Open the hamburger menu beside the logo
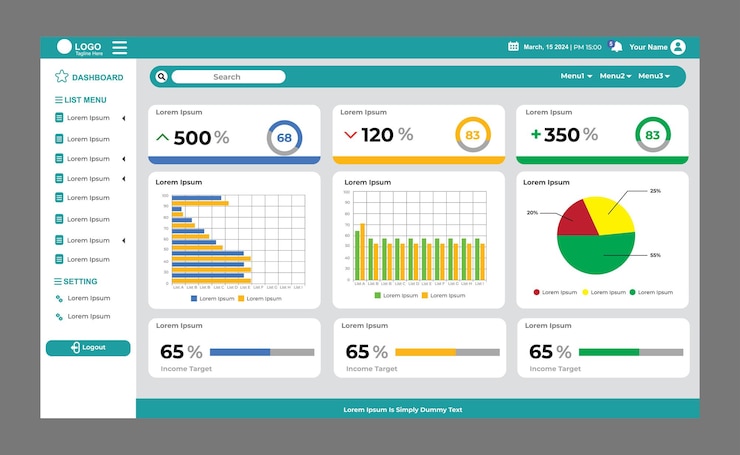This screenshot has width=740, height=455. [x=119, y=47]
